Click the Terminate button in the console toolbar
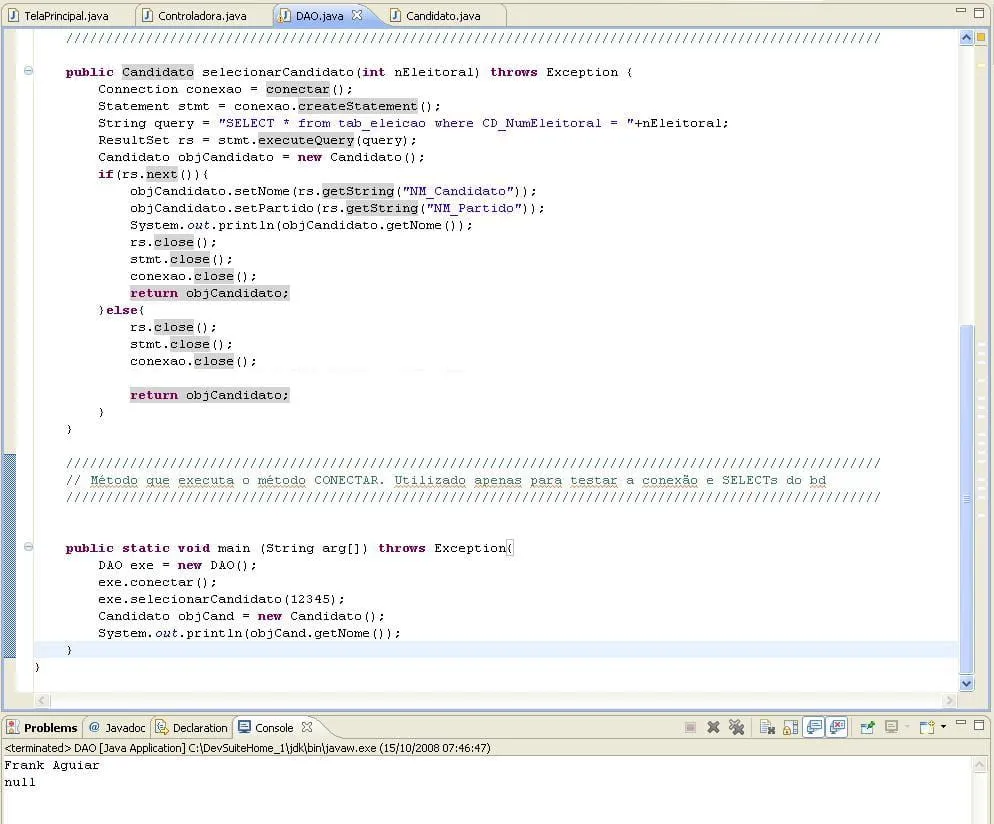This screenshot has width=994, height=824. 690,728
